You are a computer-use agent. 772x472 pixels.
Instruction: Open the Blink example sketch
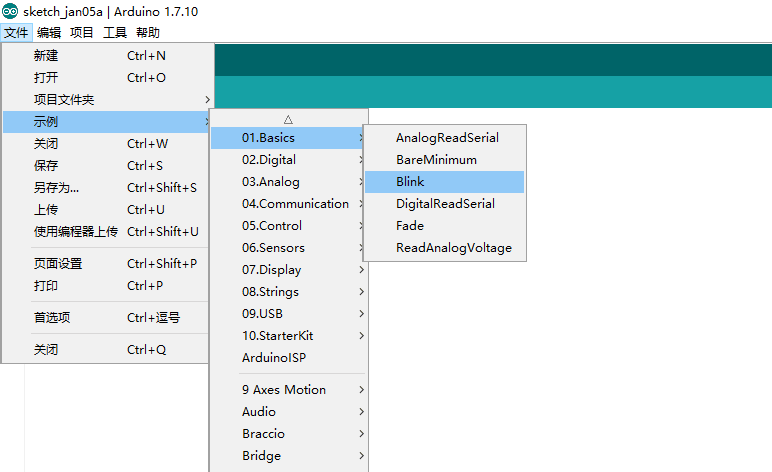tap(410, 182)
